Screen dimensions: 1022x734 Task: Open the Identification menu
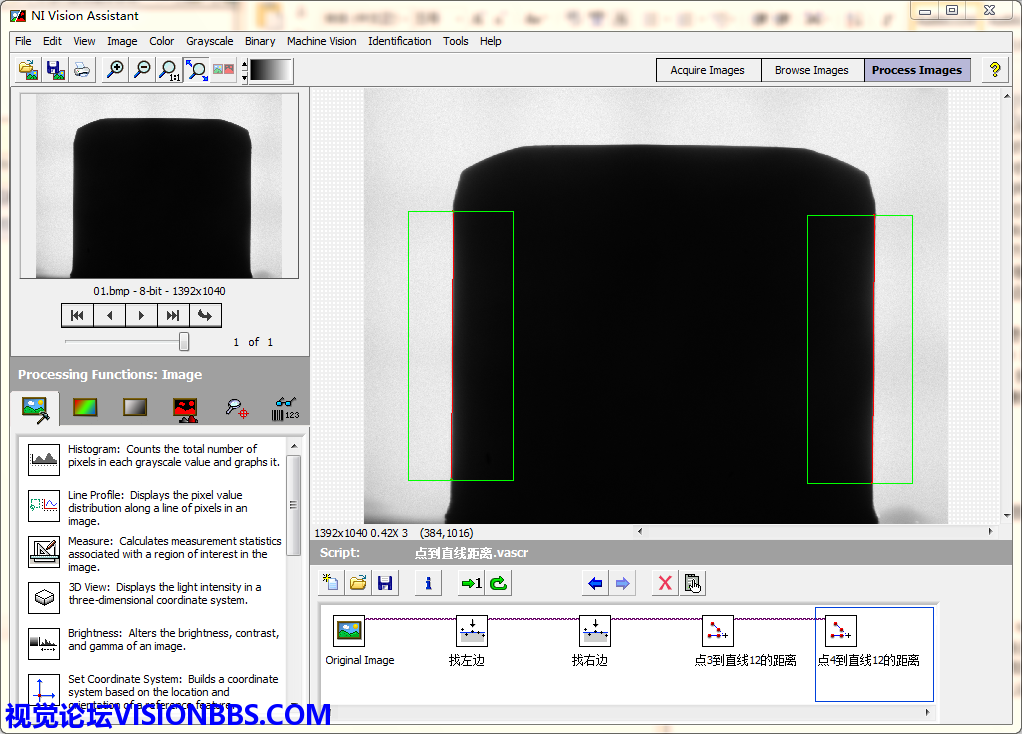pos(400,41)
